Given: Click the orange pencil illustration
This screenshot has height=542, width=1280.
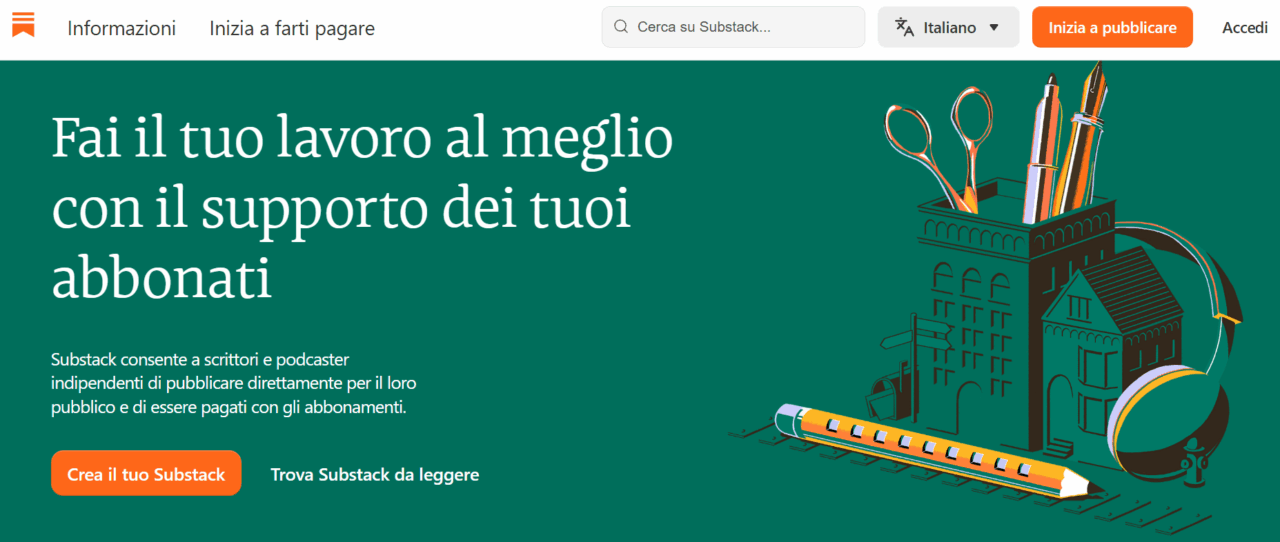Looking at the screenshot, I should pos(937,450).
